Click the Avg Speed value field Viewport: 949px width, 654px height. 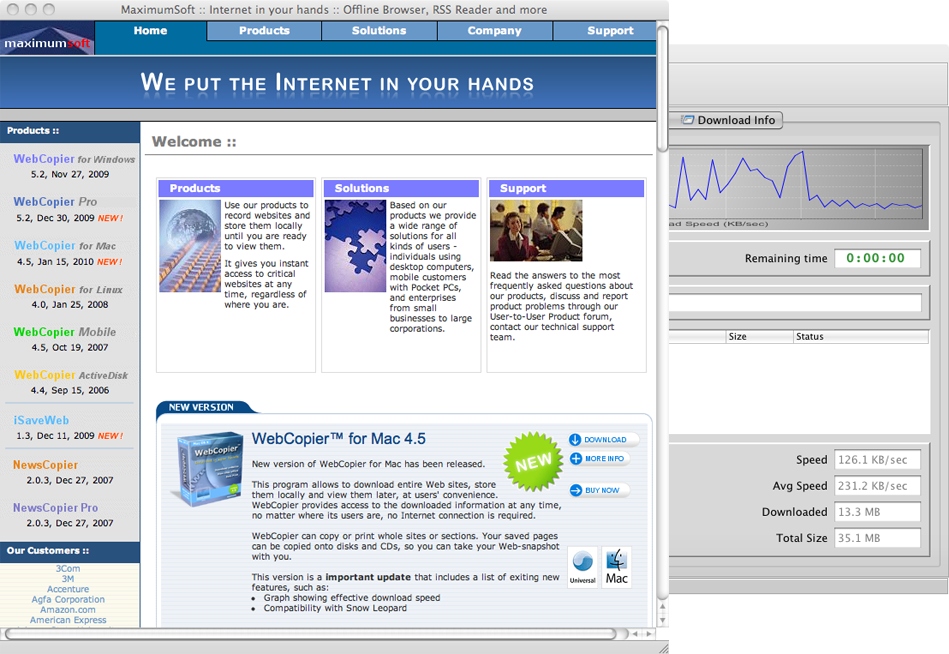tap(878, 486)
